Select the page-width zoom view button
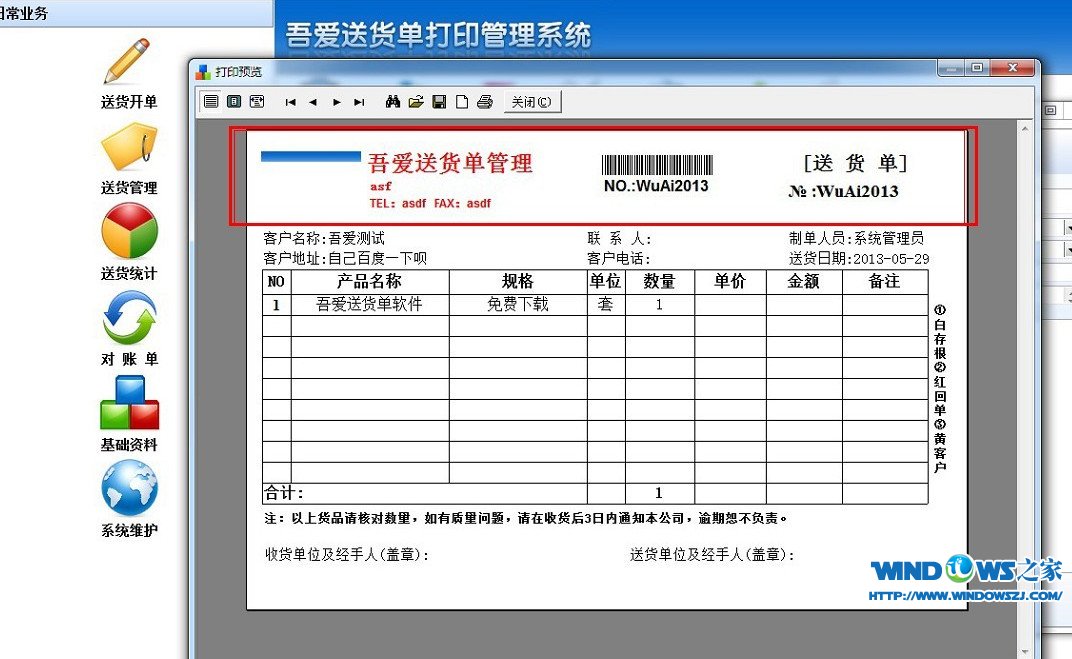This screenshot has height=659, width=1072. pos(257,102)
